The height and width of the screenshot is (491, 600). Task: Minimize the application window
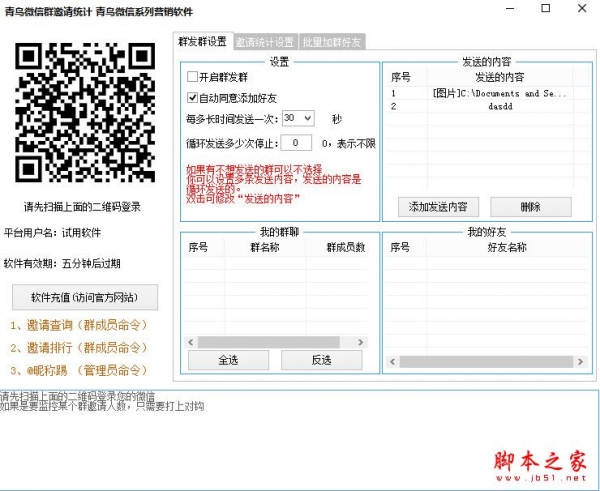(510, 8)
